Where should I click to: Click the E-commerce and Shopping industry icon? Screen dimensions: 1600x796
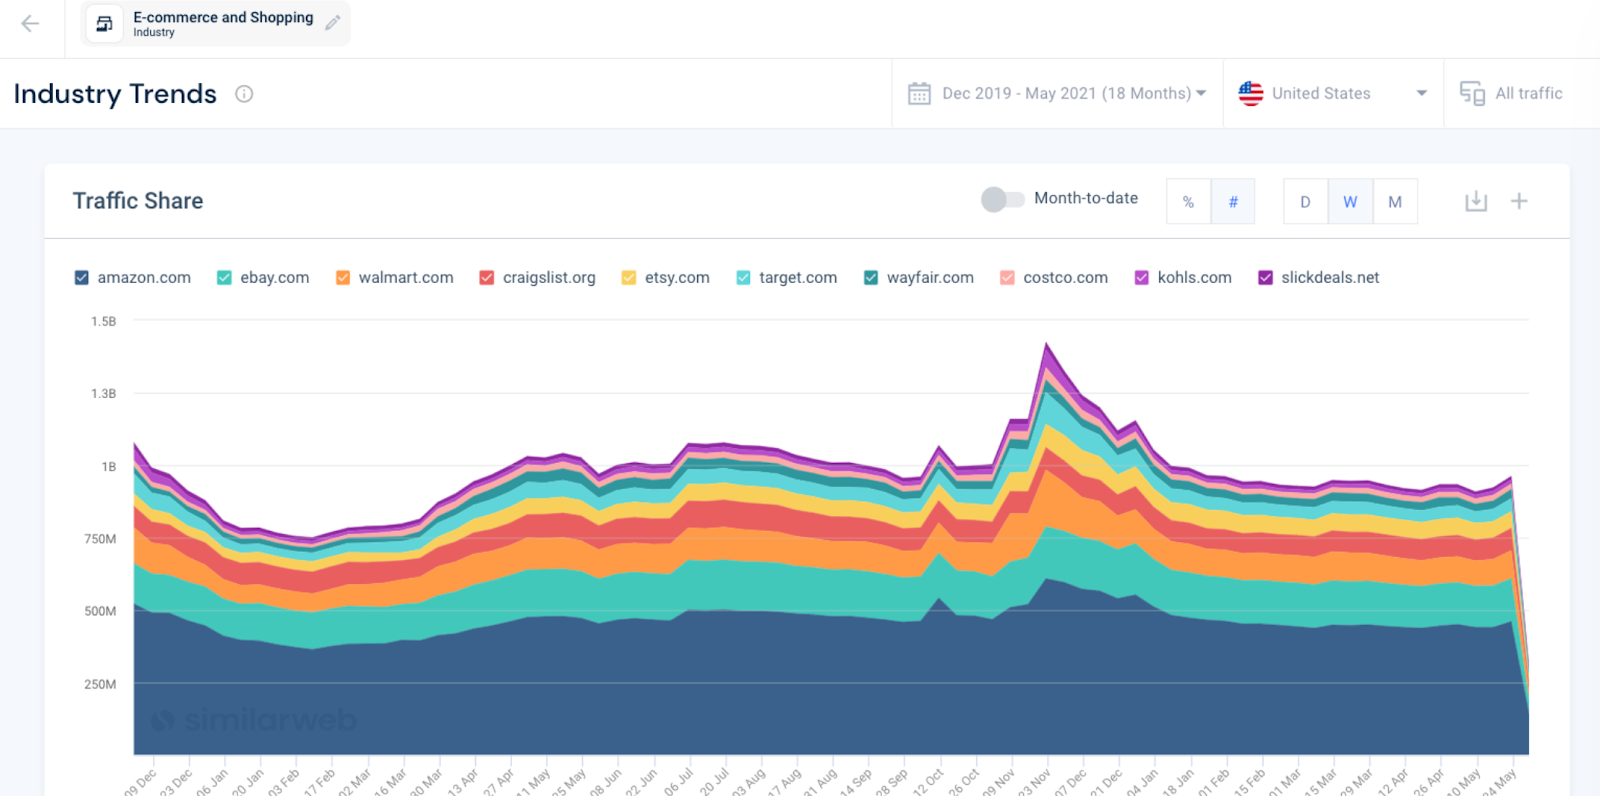click(x=104, y=24)
